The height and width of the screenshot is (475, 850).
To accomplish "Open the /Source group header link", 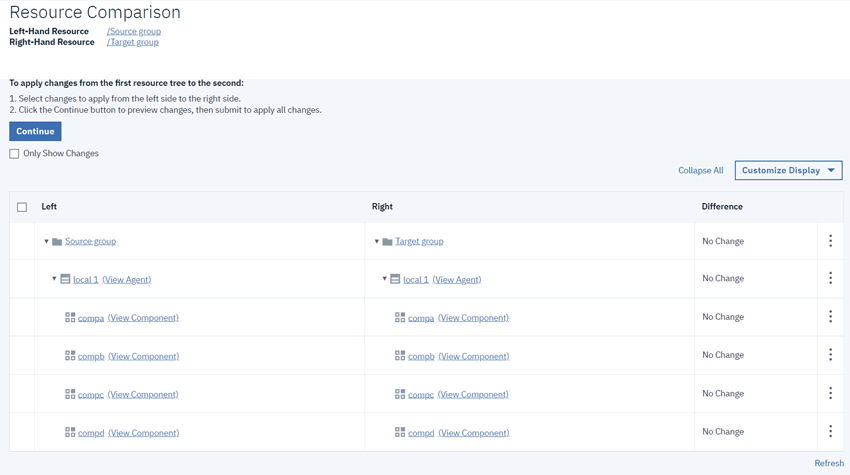I will [134, 31].
